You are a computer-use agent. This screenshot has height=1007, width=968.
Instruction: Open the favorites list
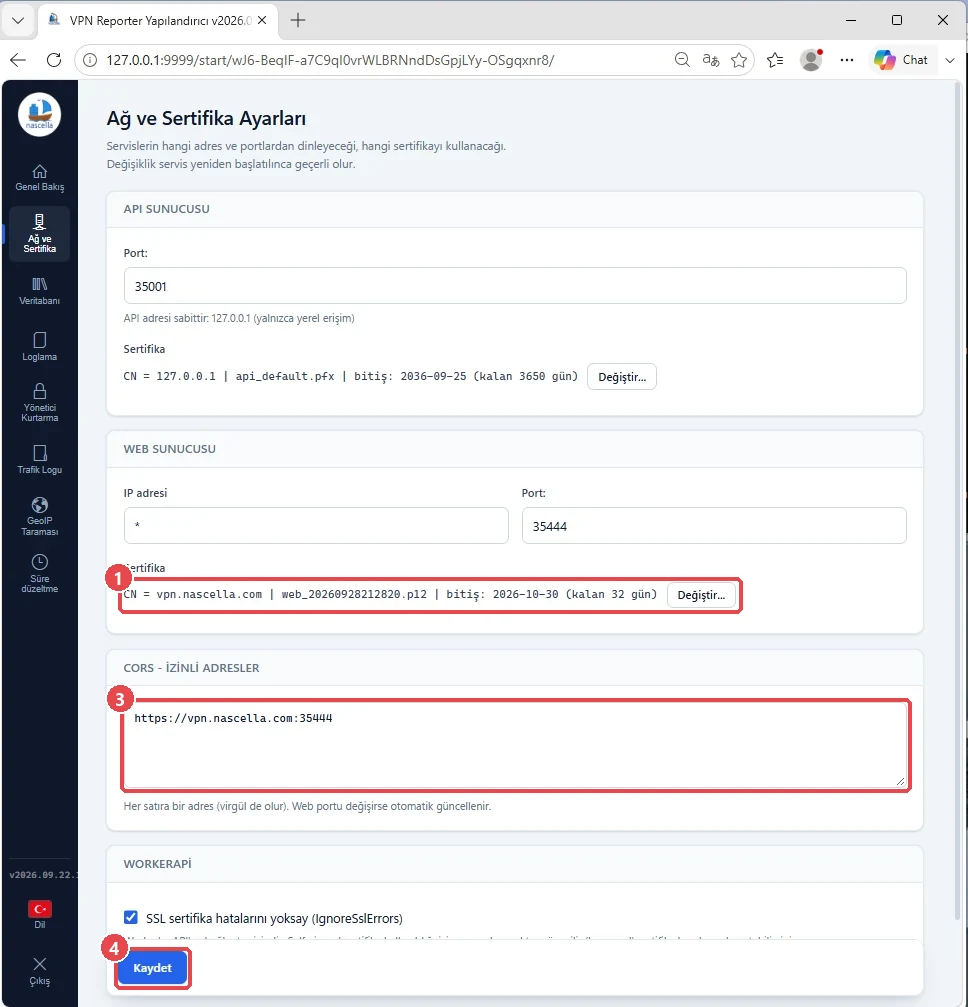775,60
